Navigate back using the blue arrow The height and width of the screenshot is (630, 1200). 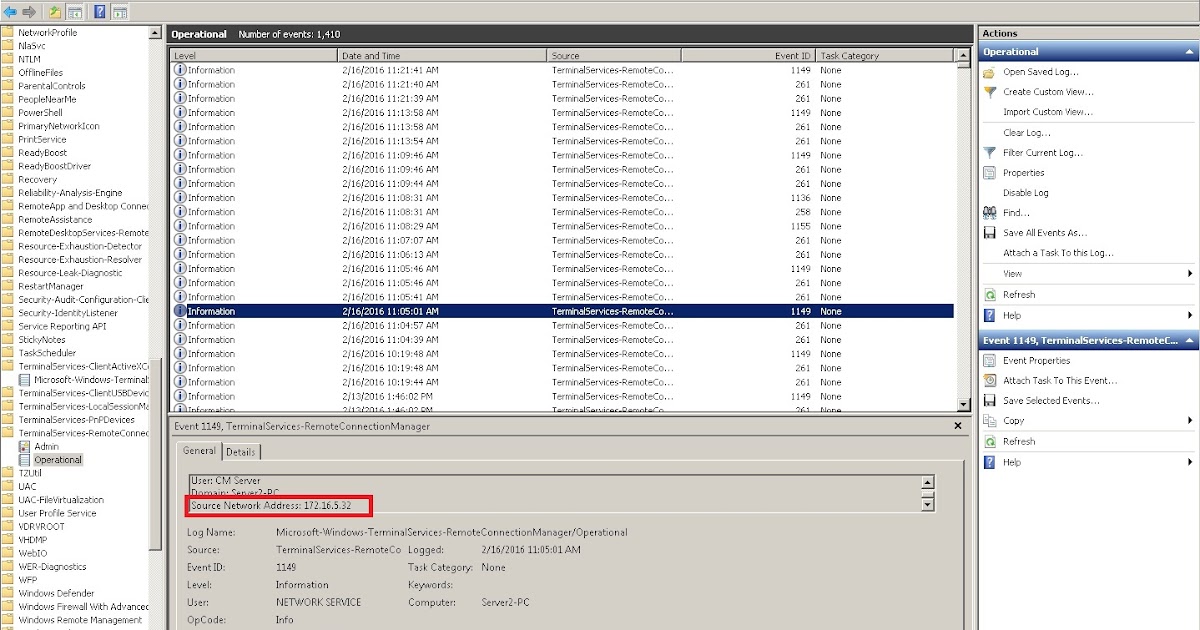[10, 12]
